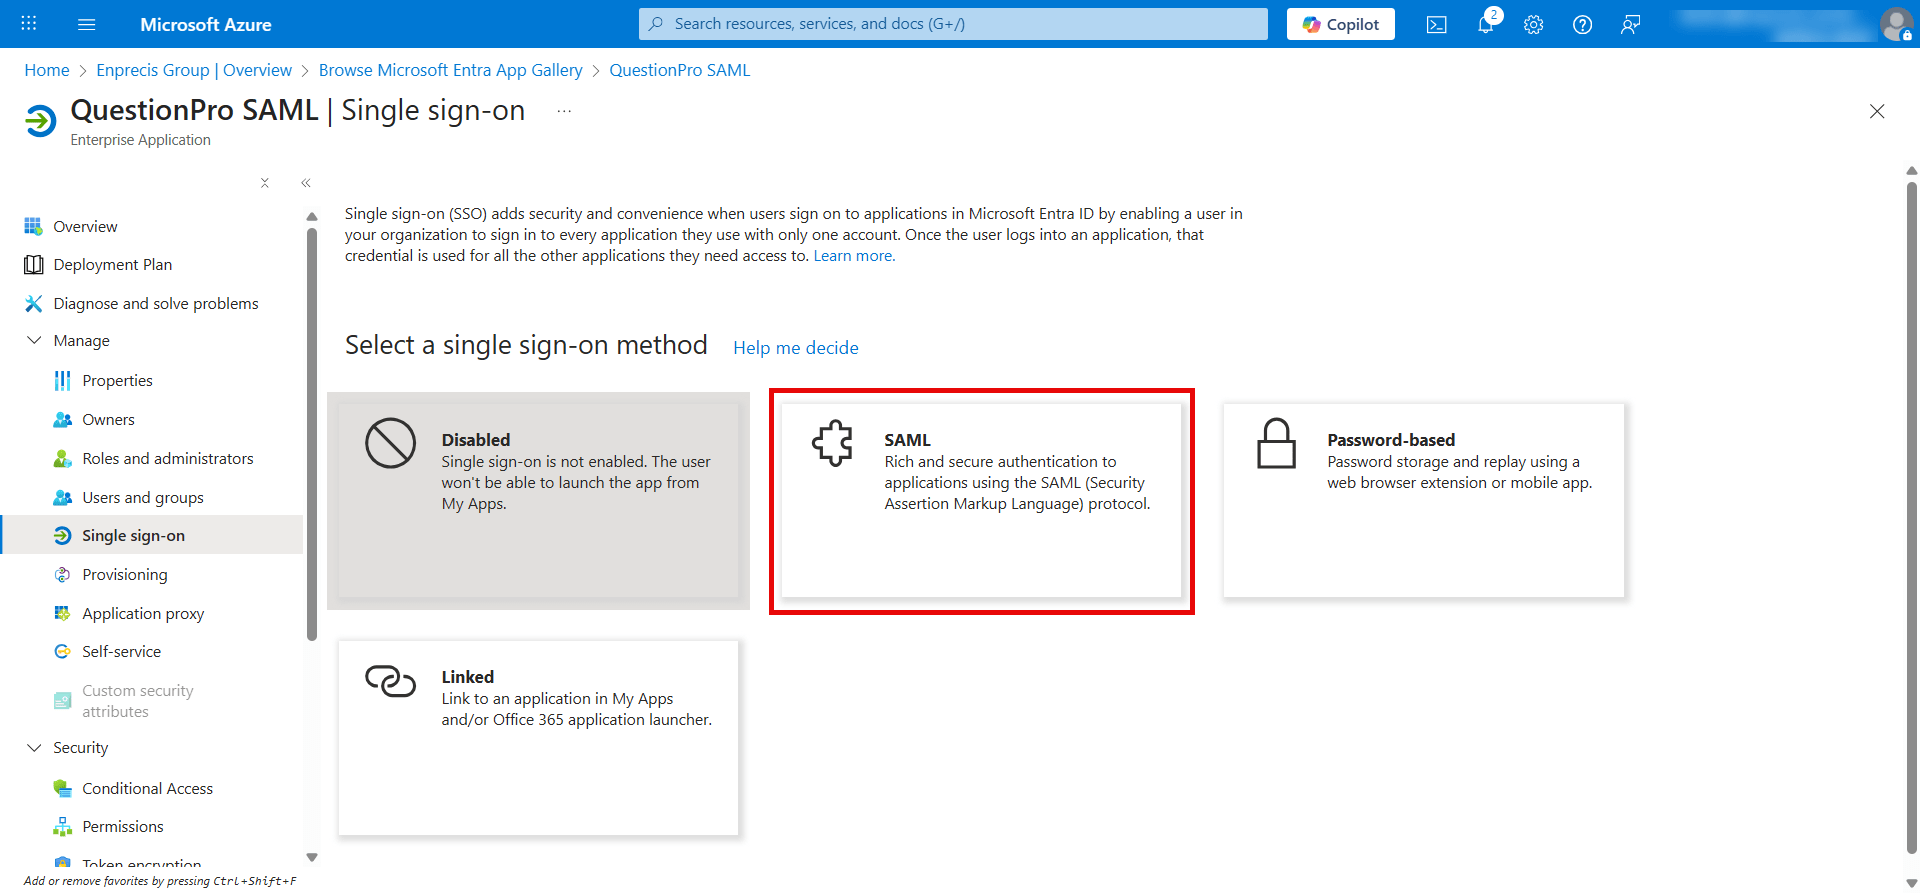Select the Linked sign-on method card
Screen dimensions: 1920x893
[x=538, y=737]
